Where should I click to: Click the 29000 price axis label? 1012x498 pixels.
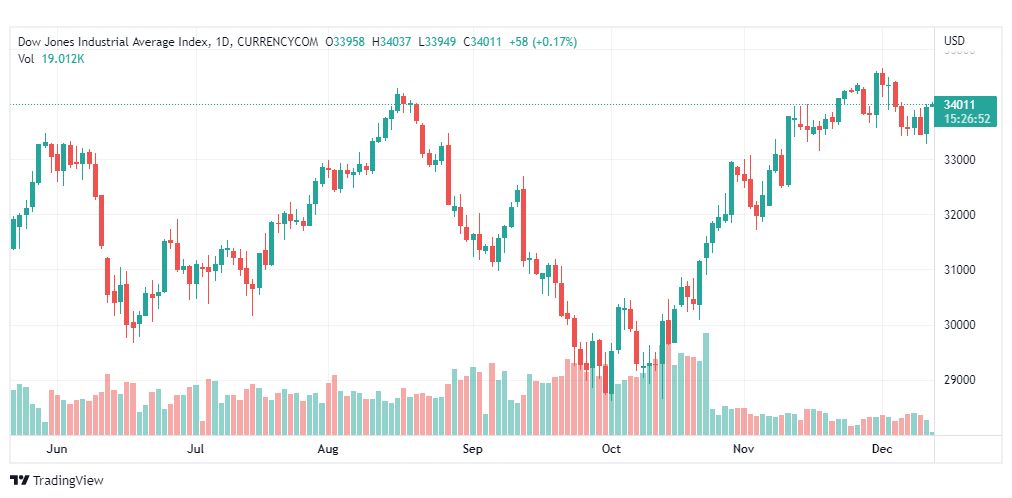point(959,380)
